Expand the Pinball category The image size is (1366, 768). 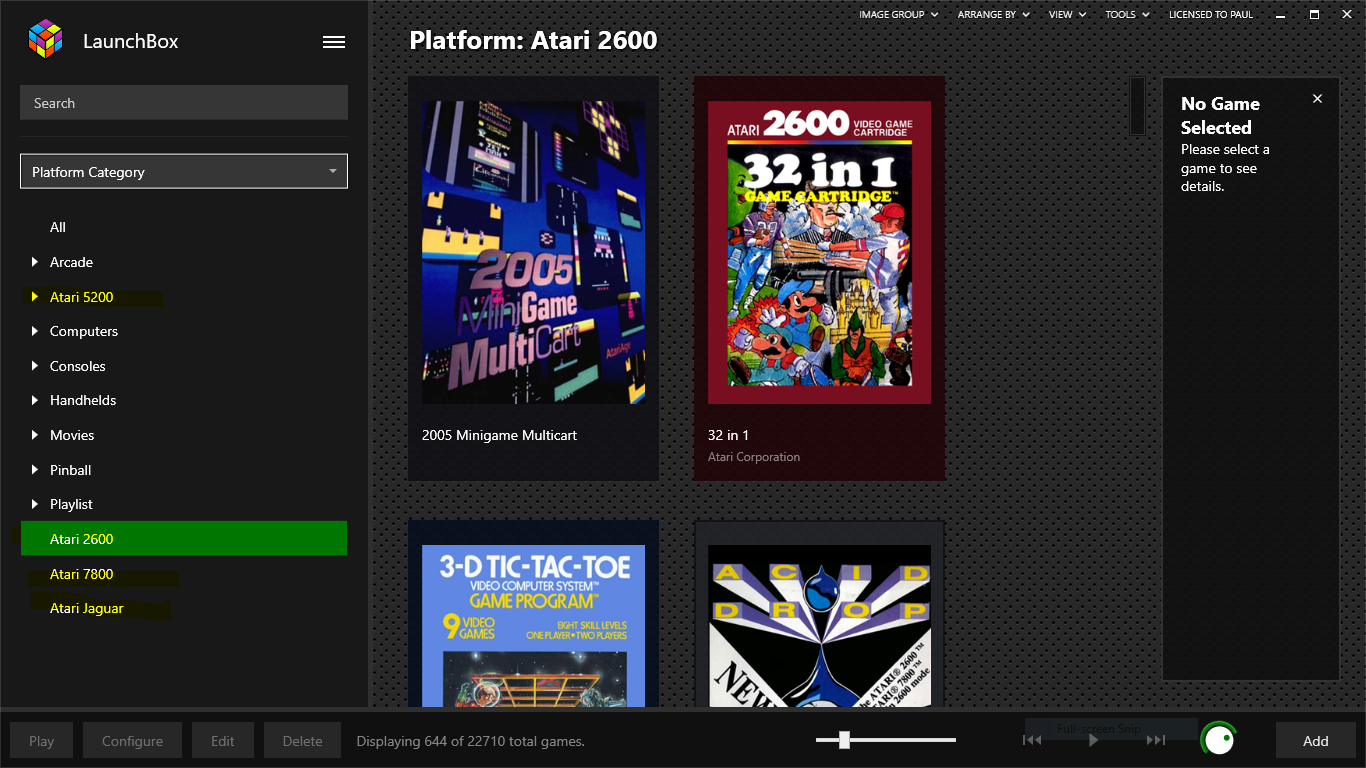click(x=35, y=470)
